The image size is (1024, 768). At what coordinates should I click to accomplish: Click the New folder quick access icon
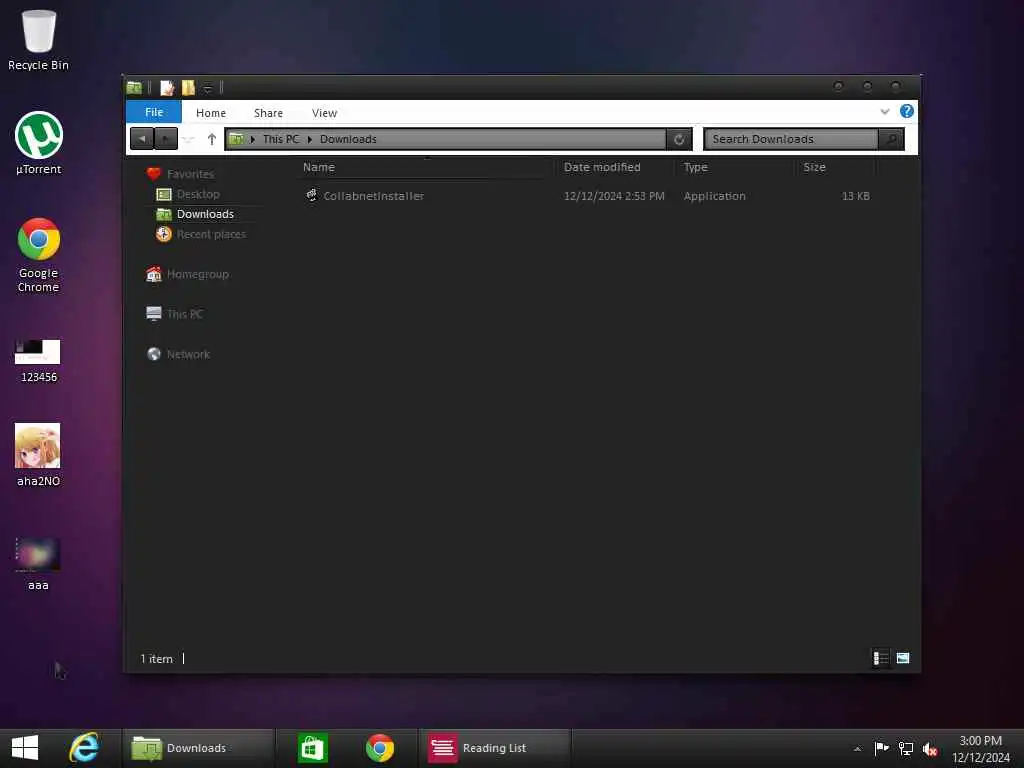click(x=188, y=88)
